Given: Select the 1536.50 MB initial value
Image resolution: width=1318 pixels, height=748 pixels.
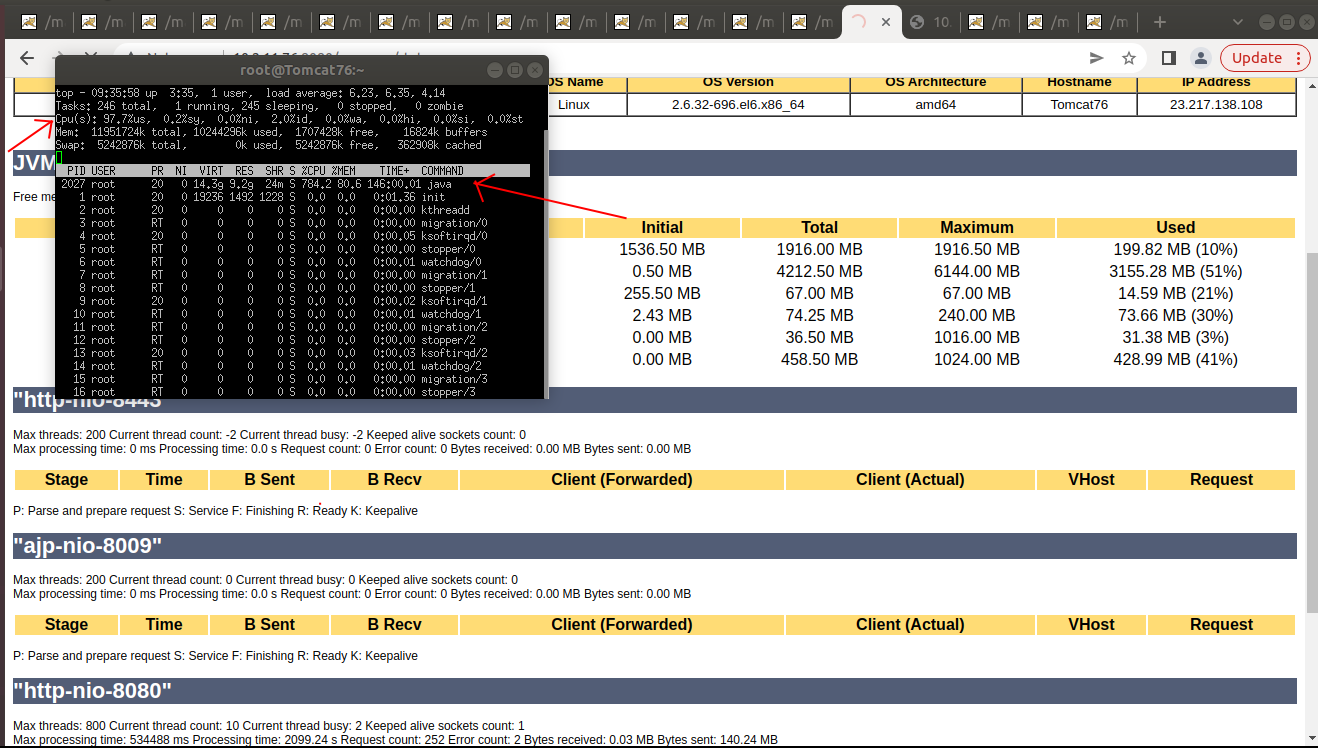Looking at the screenshot, I should click(662, 249).
